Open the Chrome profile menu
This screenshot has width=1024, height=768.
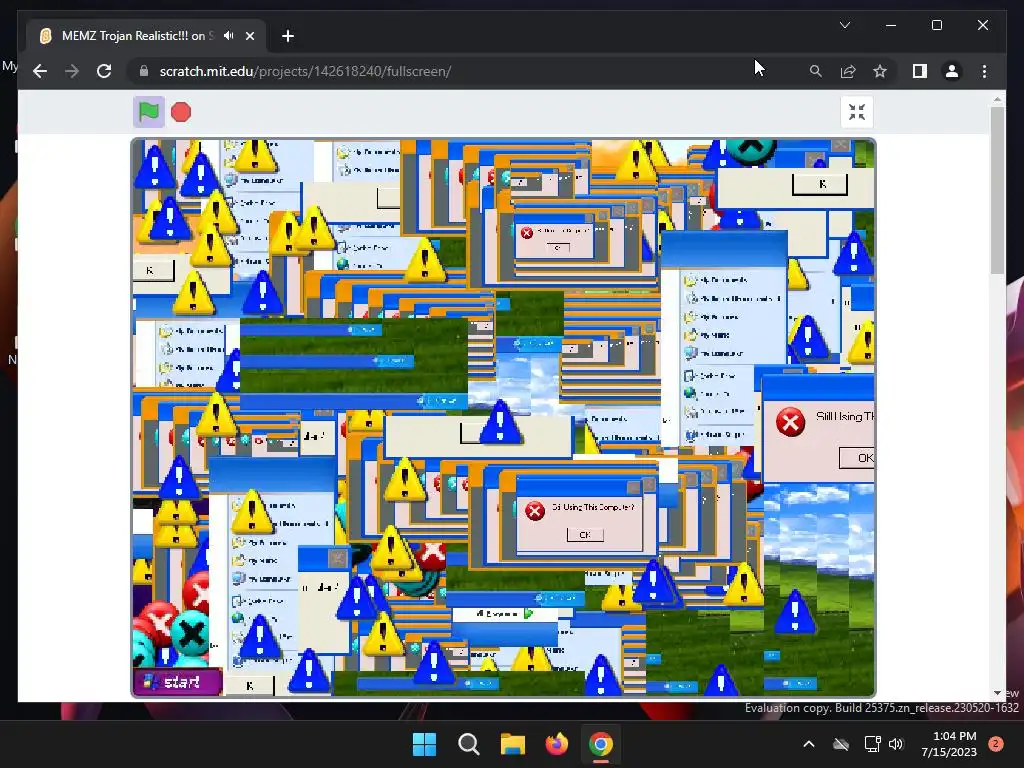(x=952, y=71)
